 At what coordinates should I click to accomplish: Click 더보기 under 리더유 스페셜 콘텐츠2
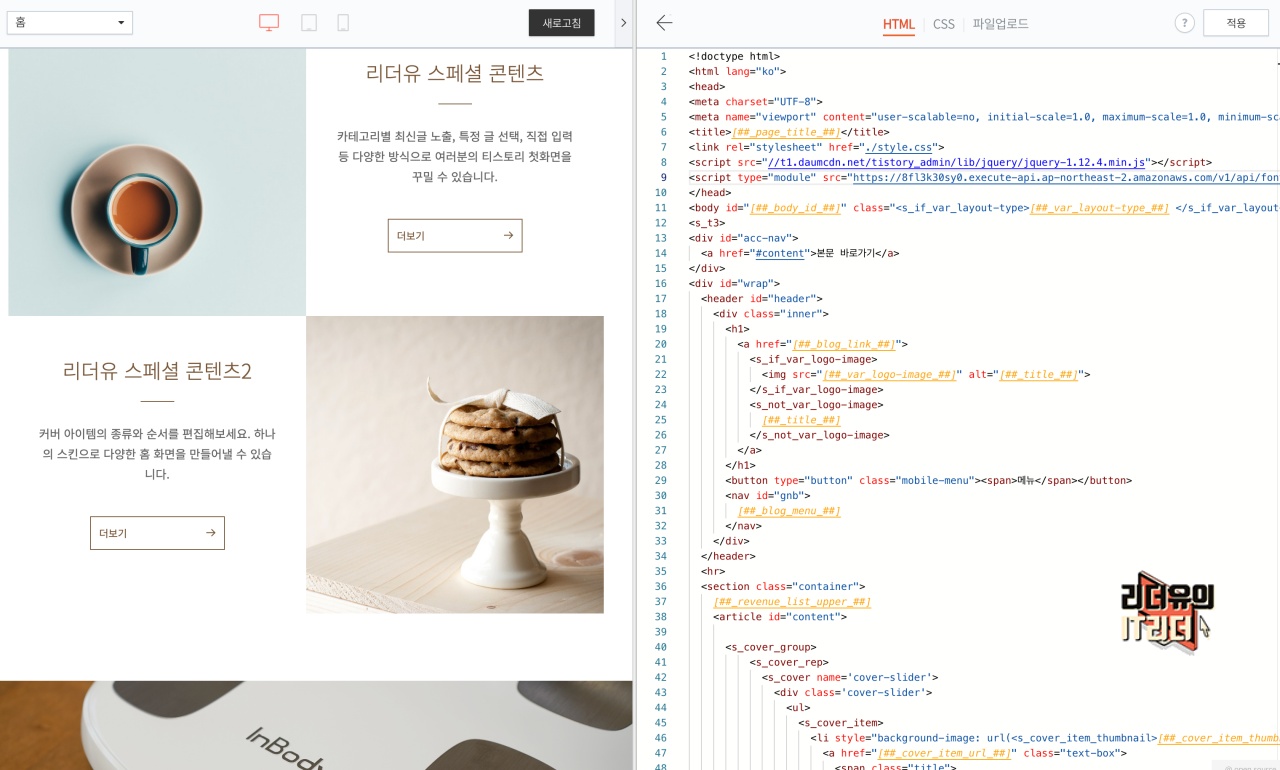157,533
